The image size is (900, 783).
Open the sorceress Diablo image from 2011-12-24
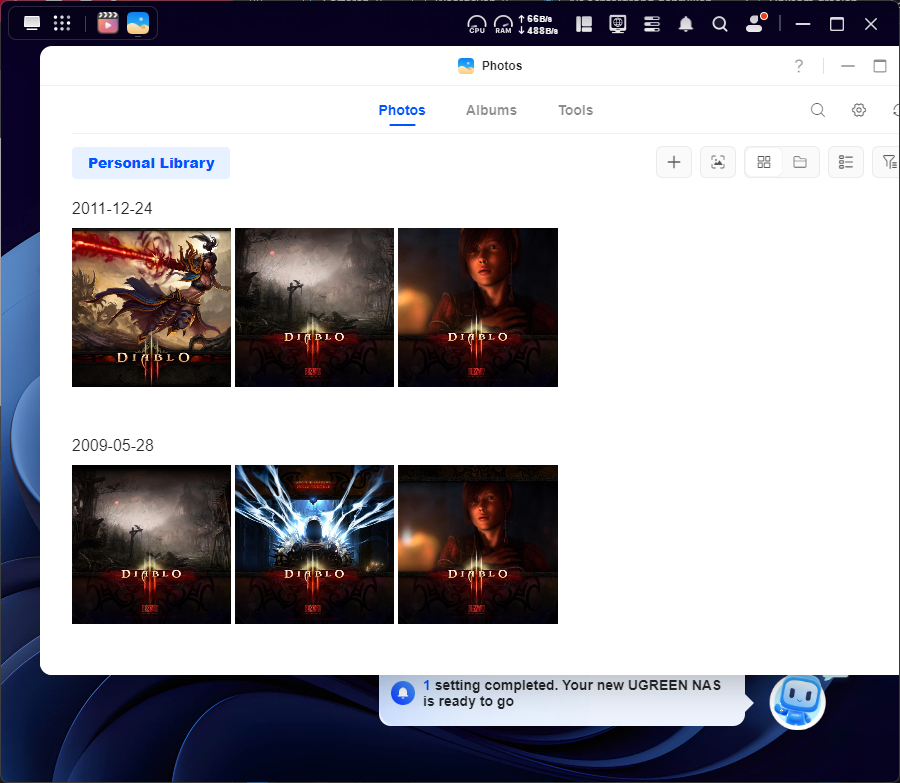[x=152, y=307]
